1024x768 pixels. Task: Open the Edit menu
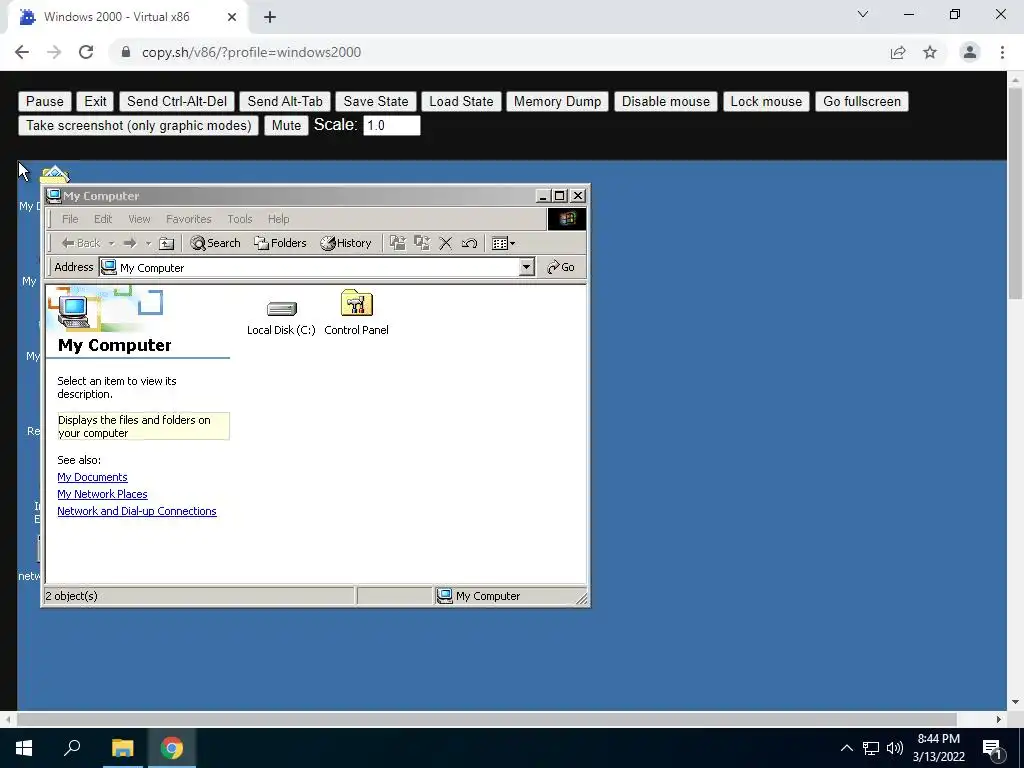(103, 219)
